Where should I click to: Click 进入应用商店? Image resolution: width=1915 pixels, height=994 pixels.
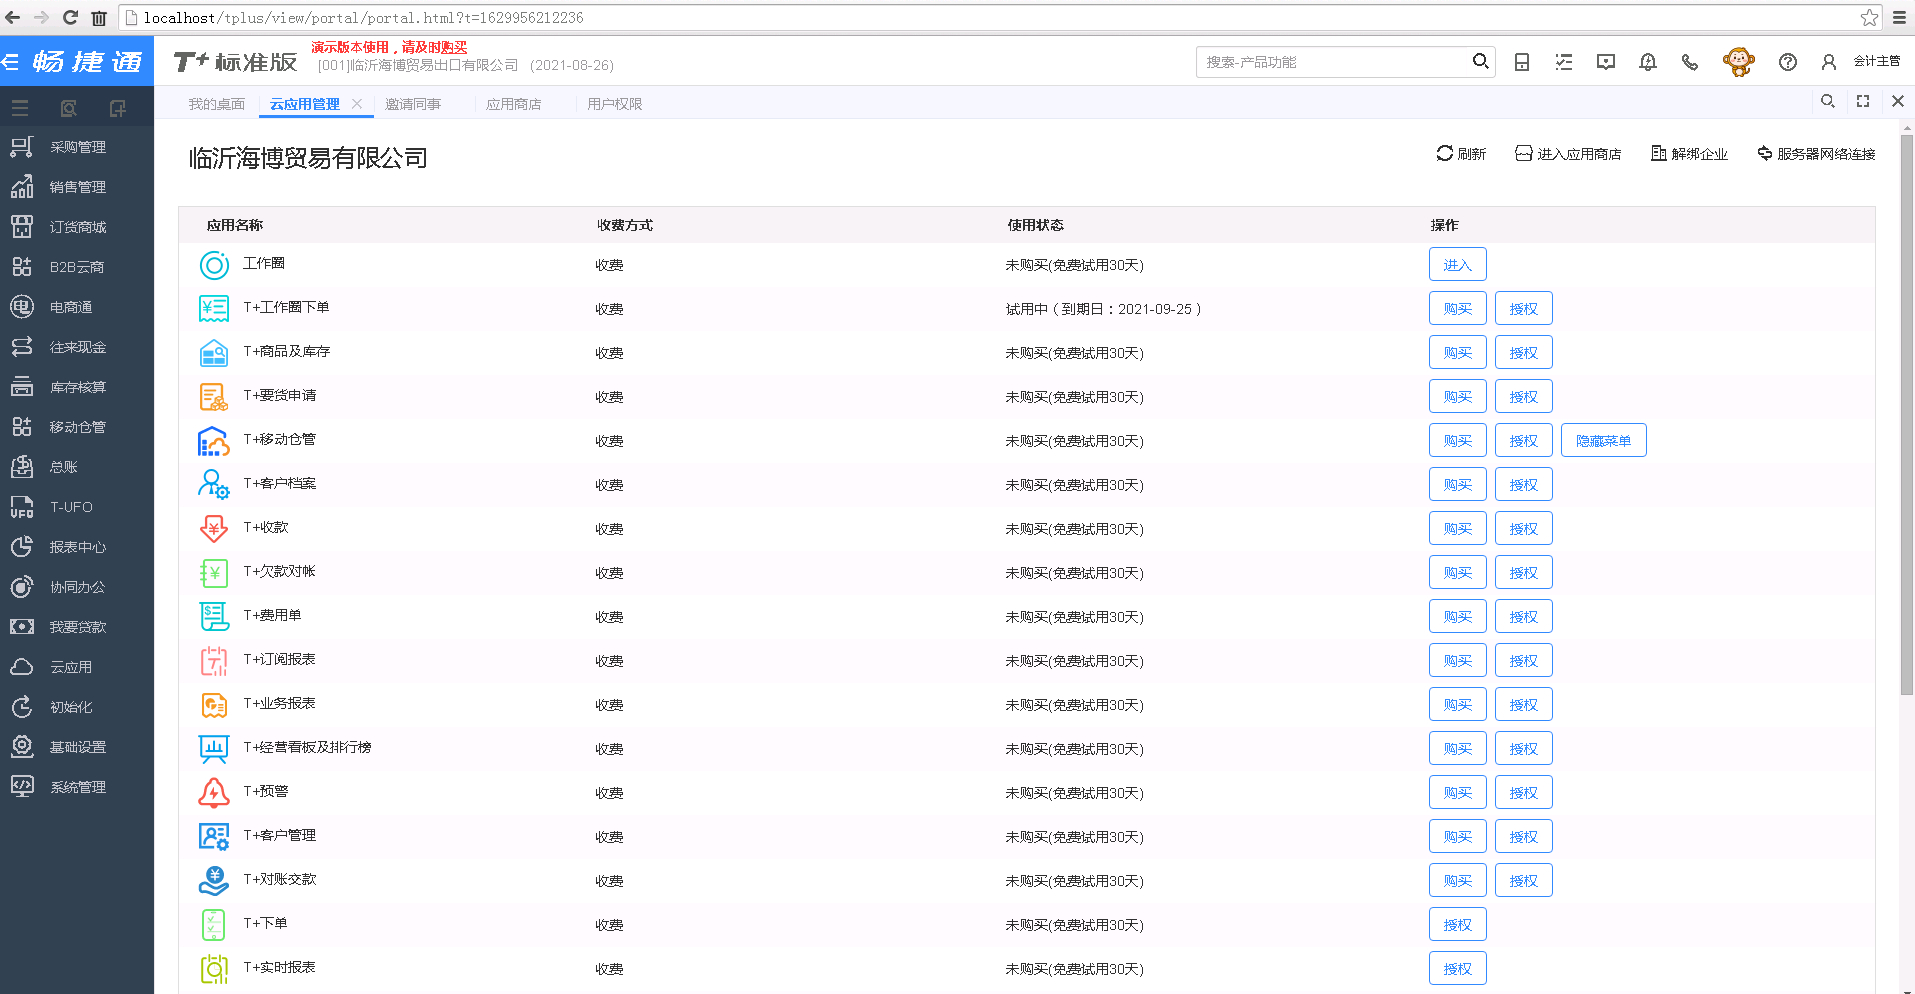1568,154
